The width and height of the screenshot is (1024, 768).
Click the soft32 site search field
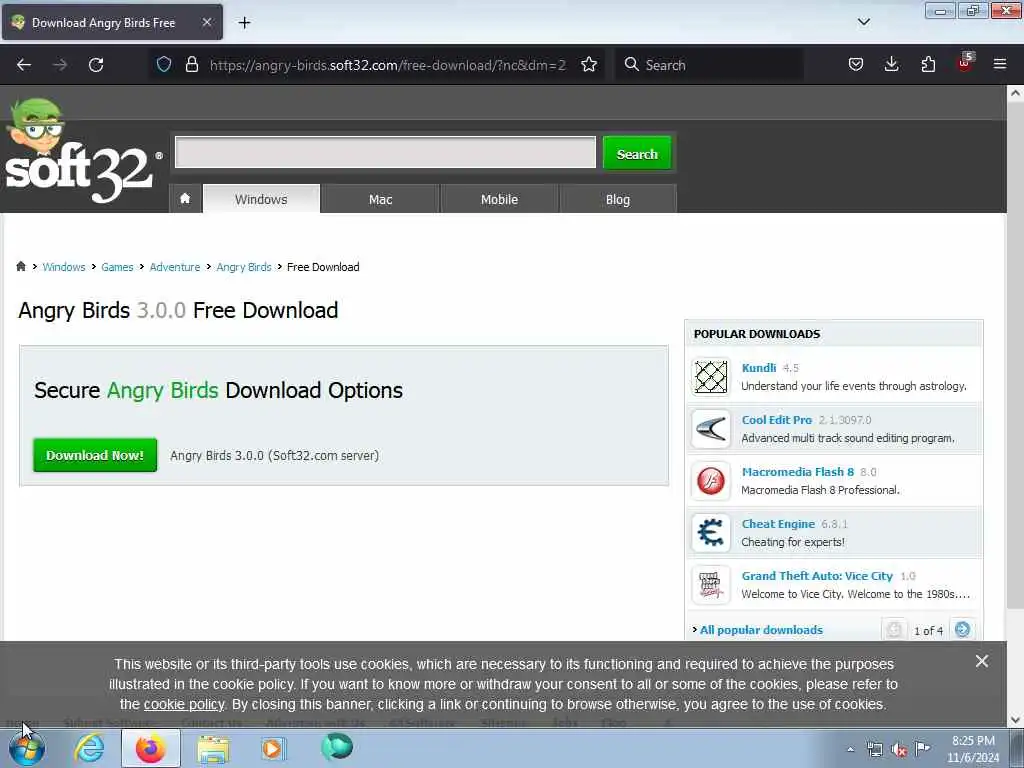[385, 152]
